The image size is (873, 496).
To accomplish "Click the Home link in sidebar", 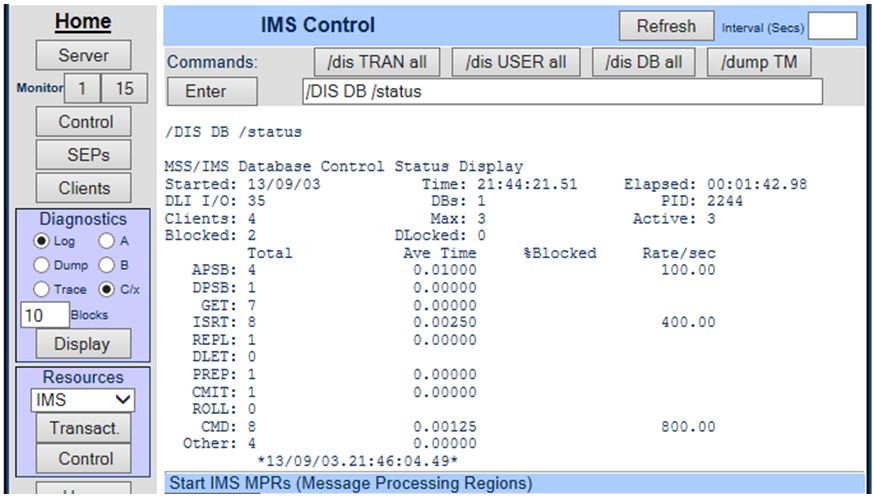I will click(83, 21).
